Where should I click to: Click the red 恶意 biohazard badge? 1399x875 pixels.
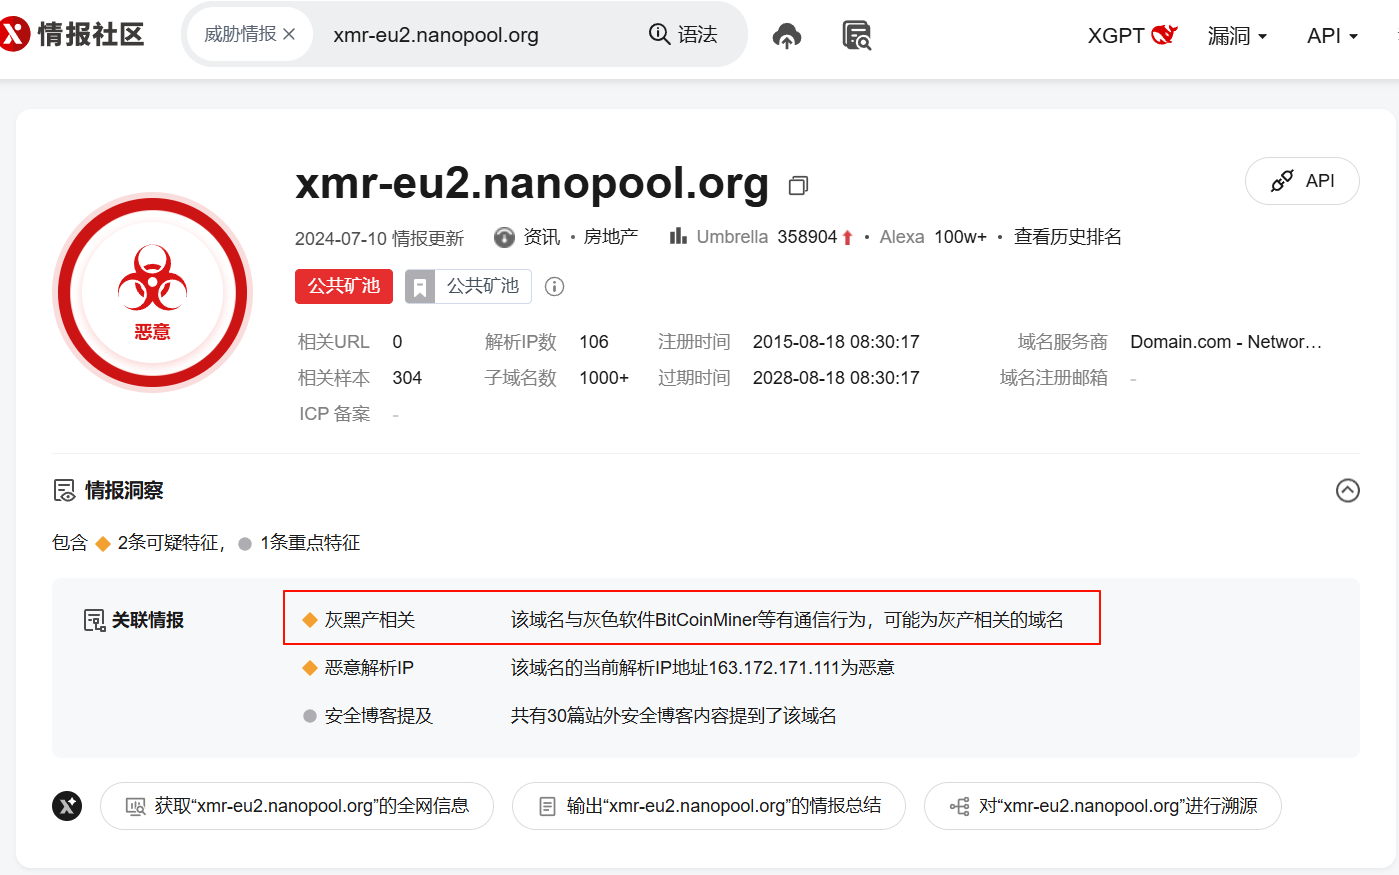[152, 292]
